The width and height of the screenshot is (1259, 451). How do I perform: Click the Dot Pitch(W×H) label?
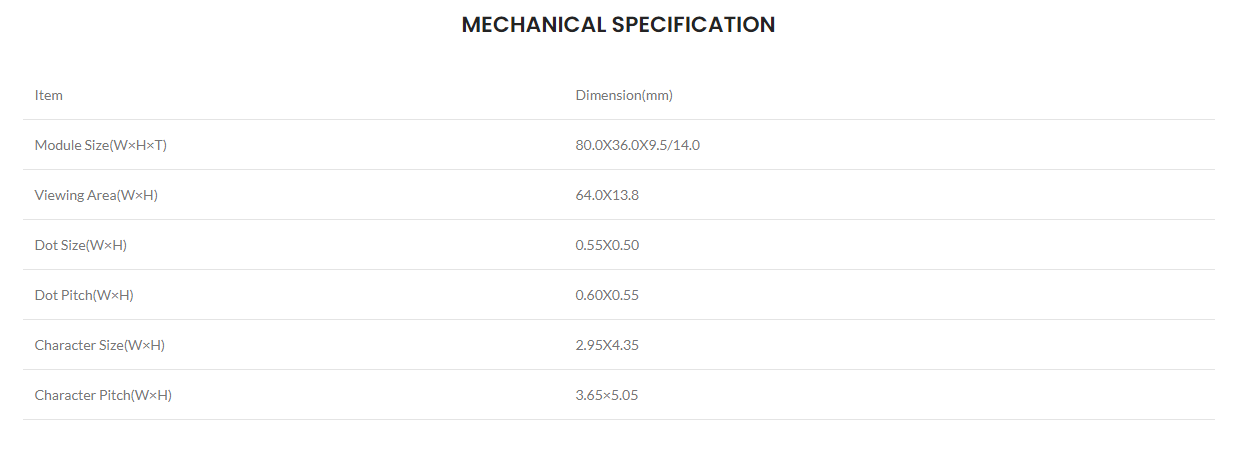[84, 295]
